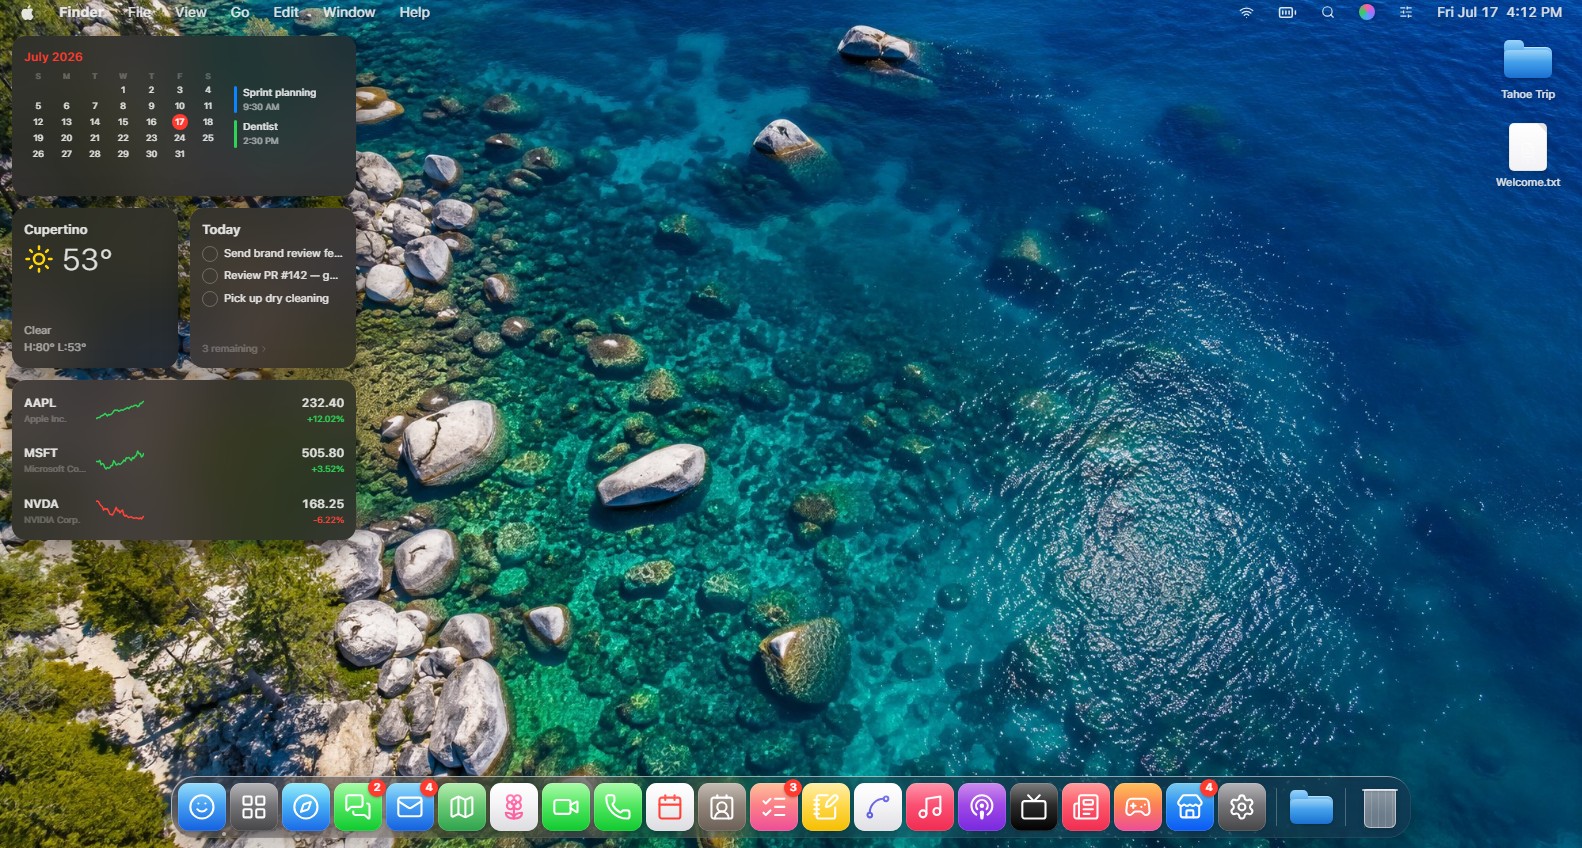
Task: Open Control Center in menu bar
Action: point(1406,12)
